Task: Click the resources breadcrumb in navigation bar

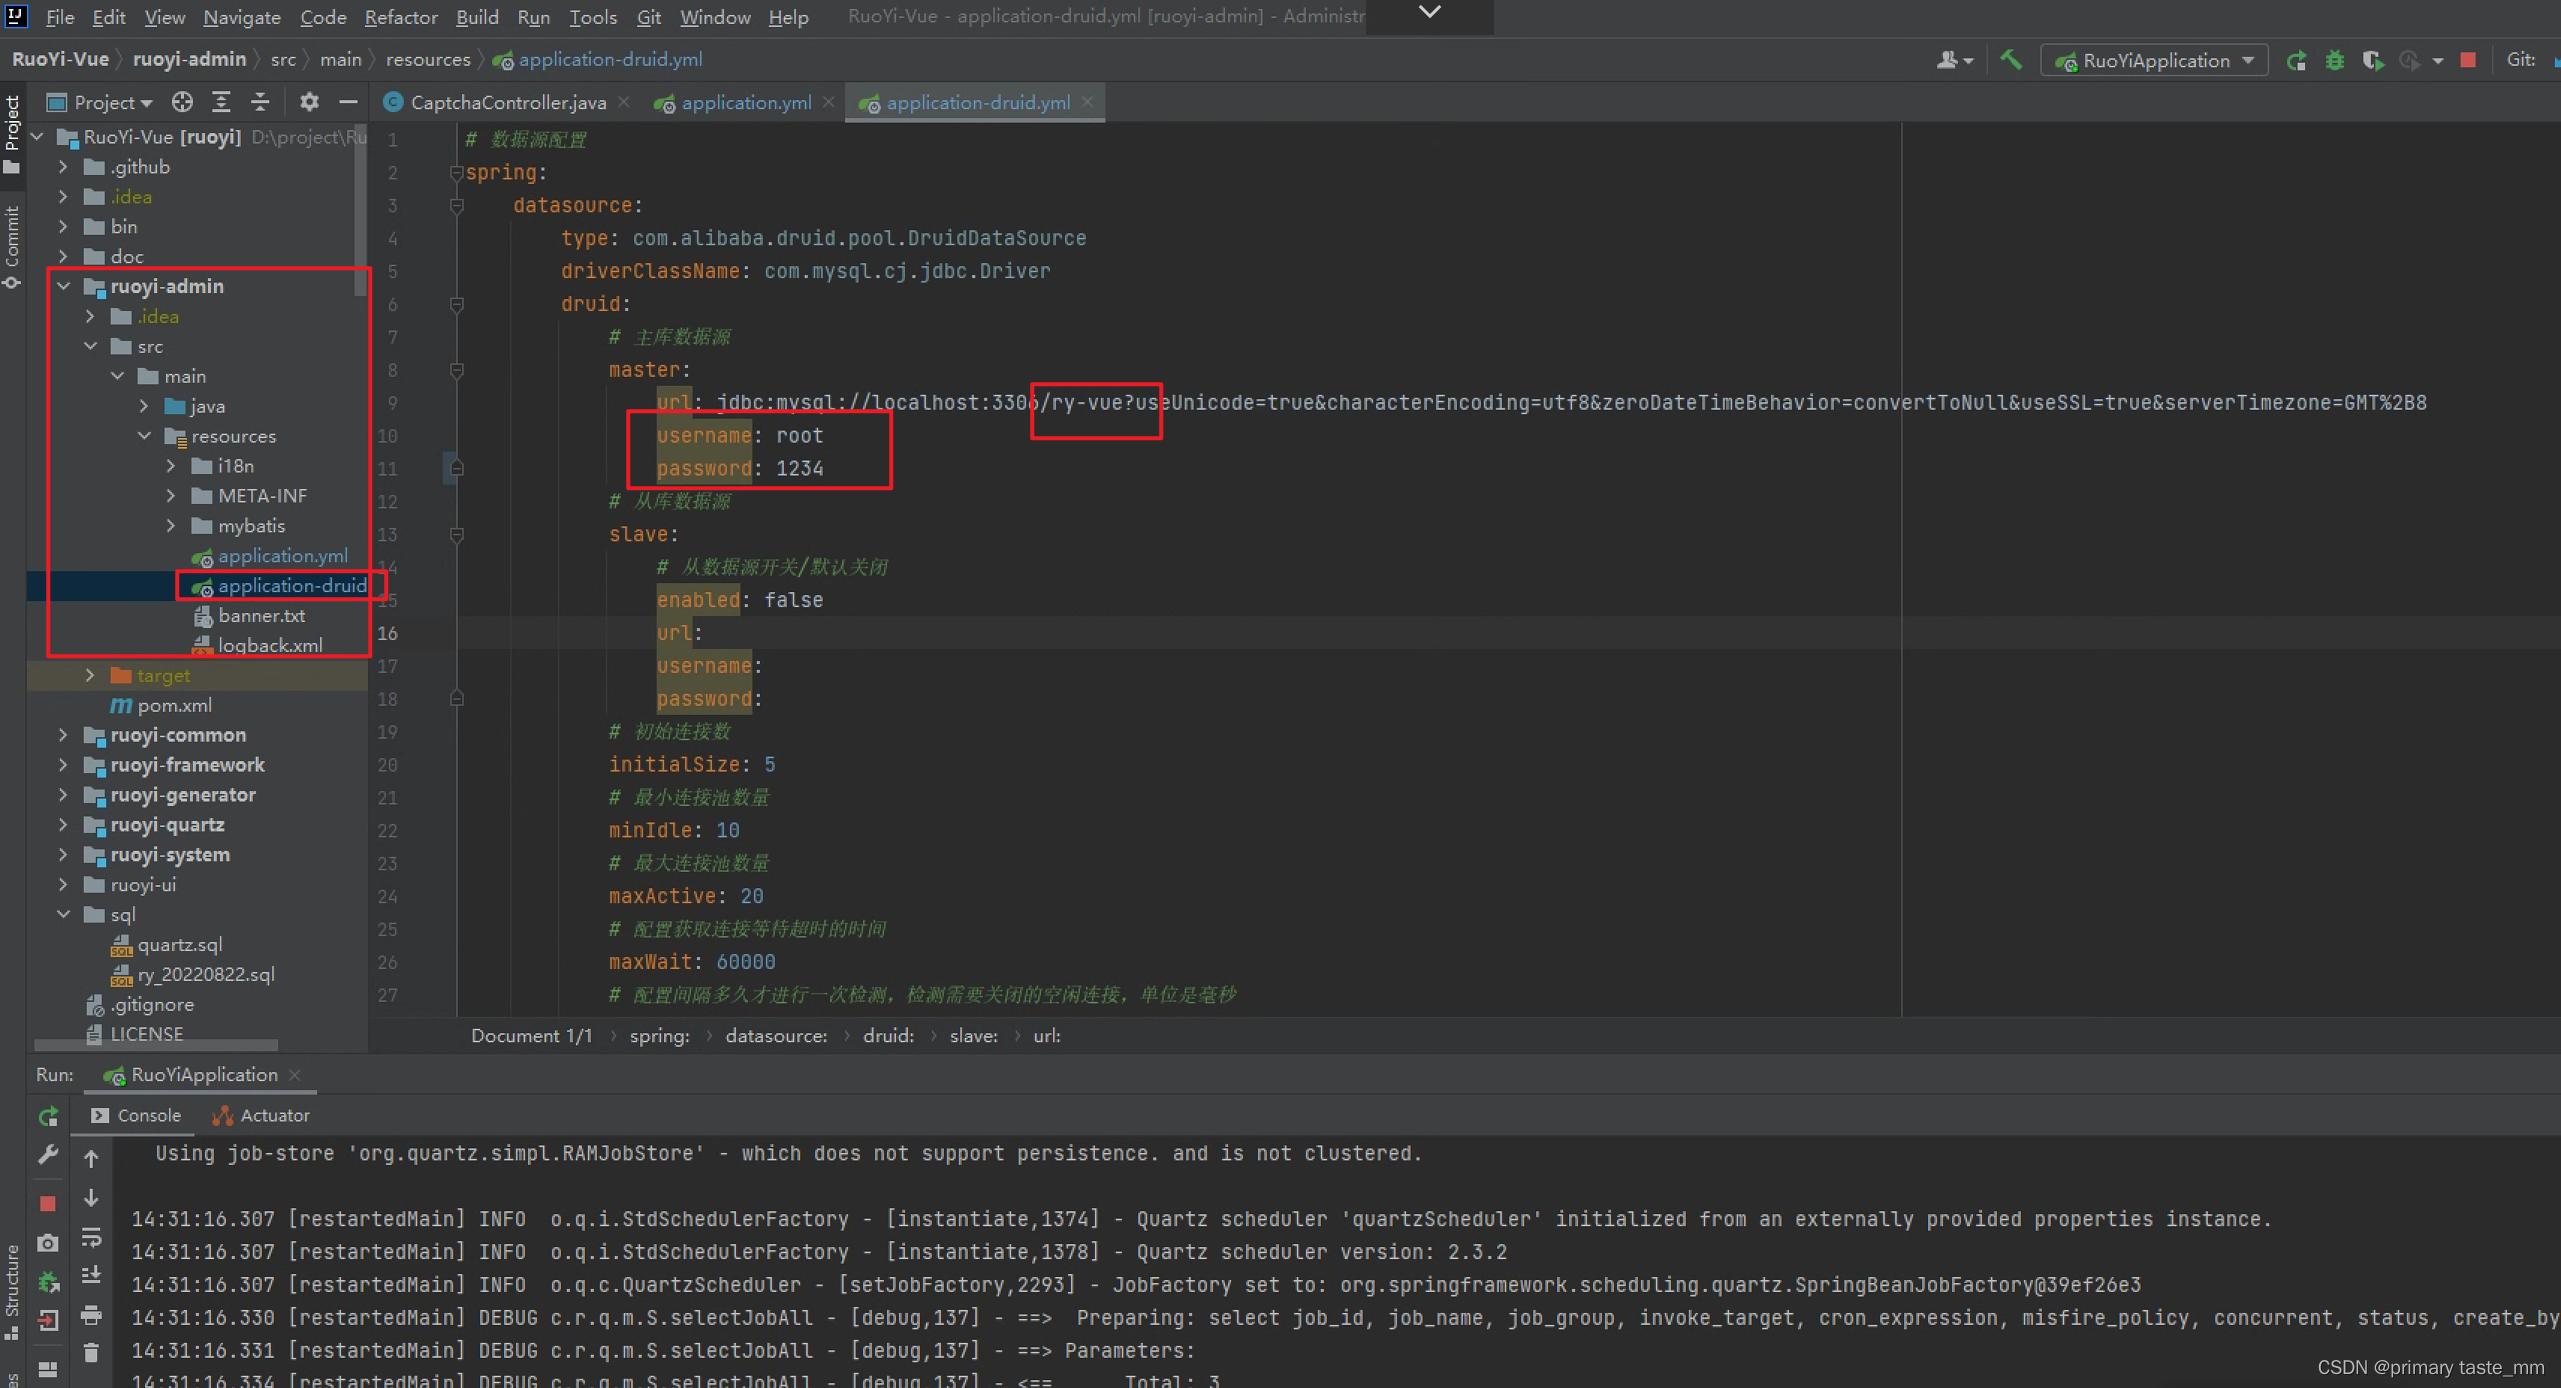Action: (428, 60)
